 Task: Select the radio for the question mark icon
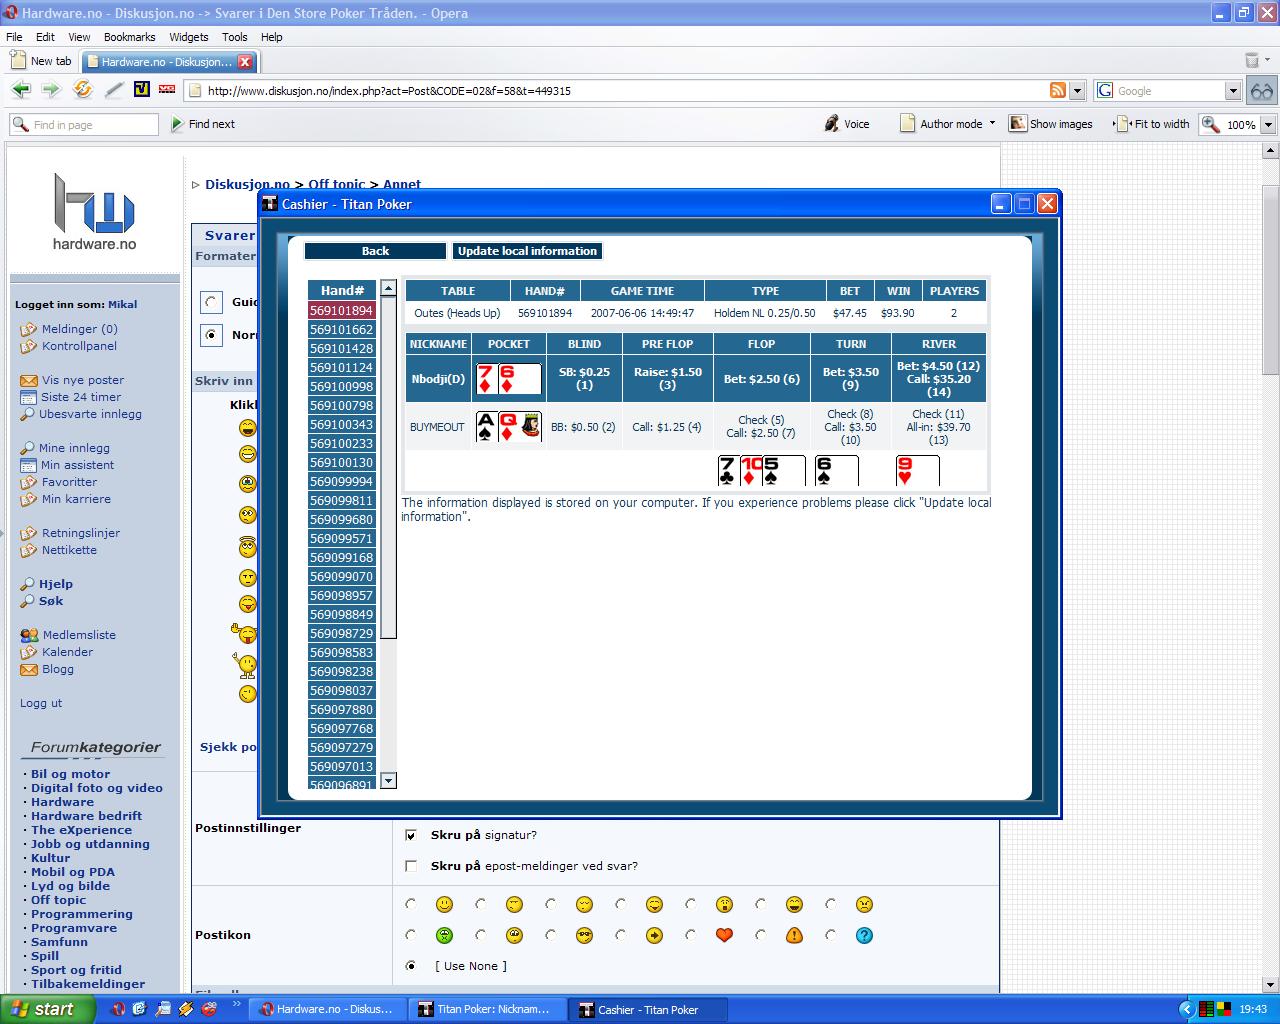(x=831, y=936)
